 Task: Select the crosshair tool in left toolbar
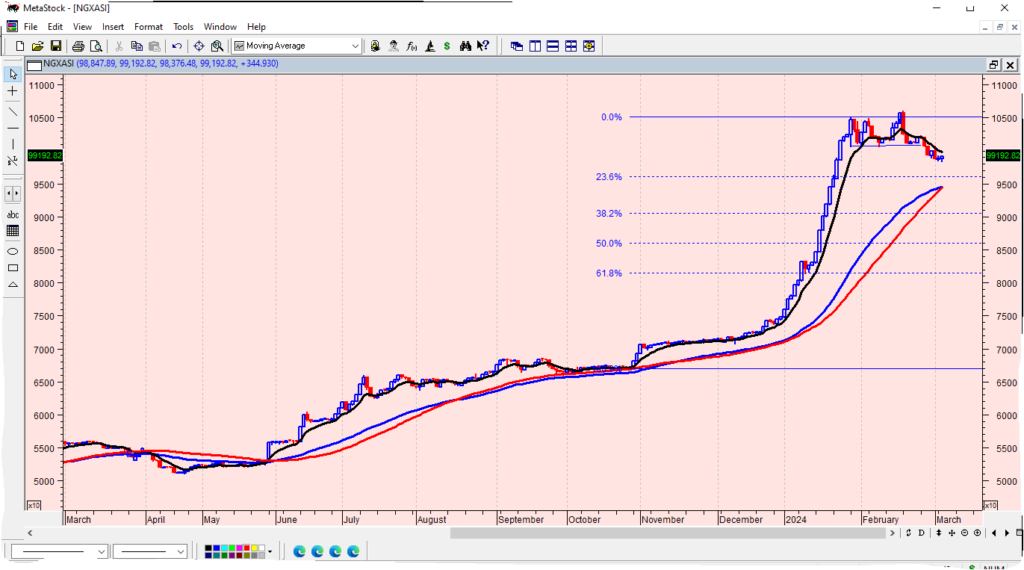point(13,91)
